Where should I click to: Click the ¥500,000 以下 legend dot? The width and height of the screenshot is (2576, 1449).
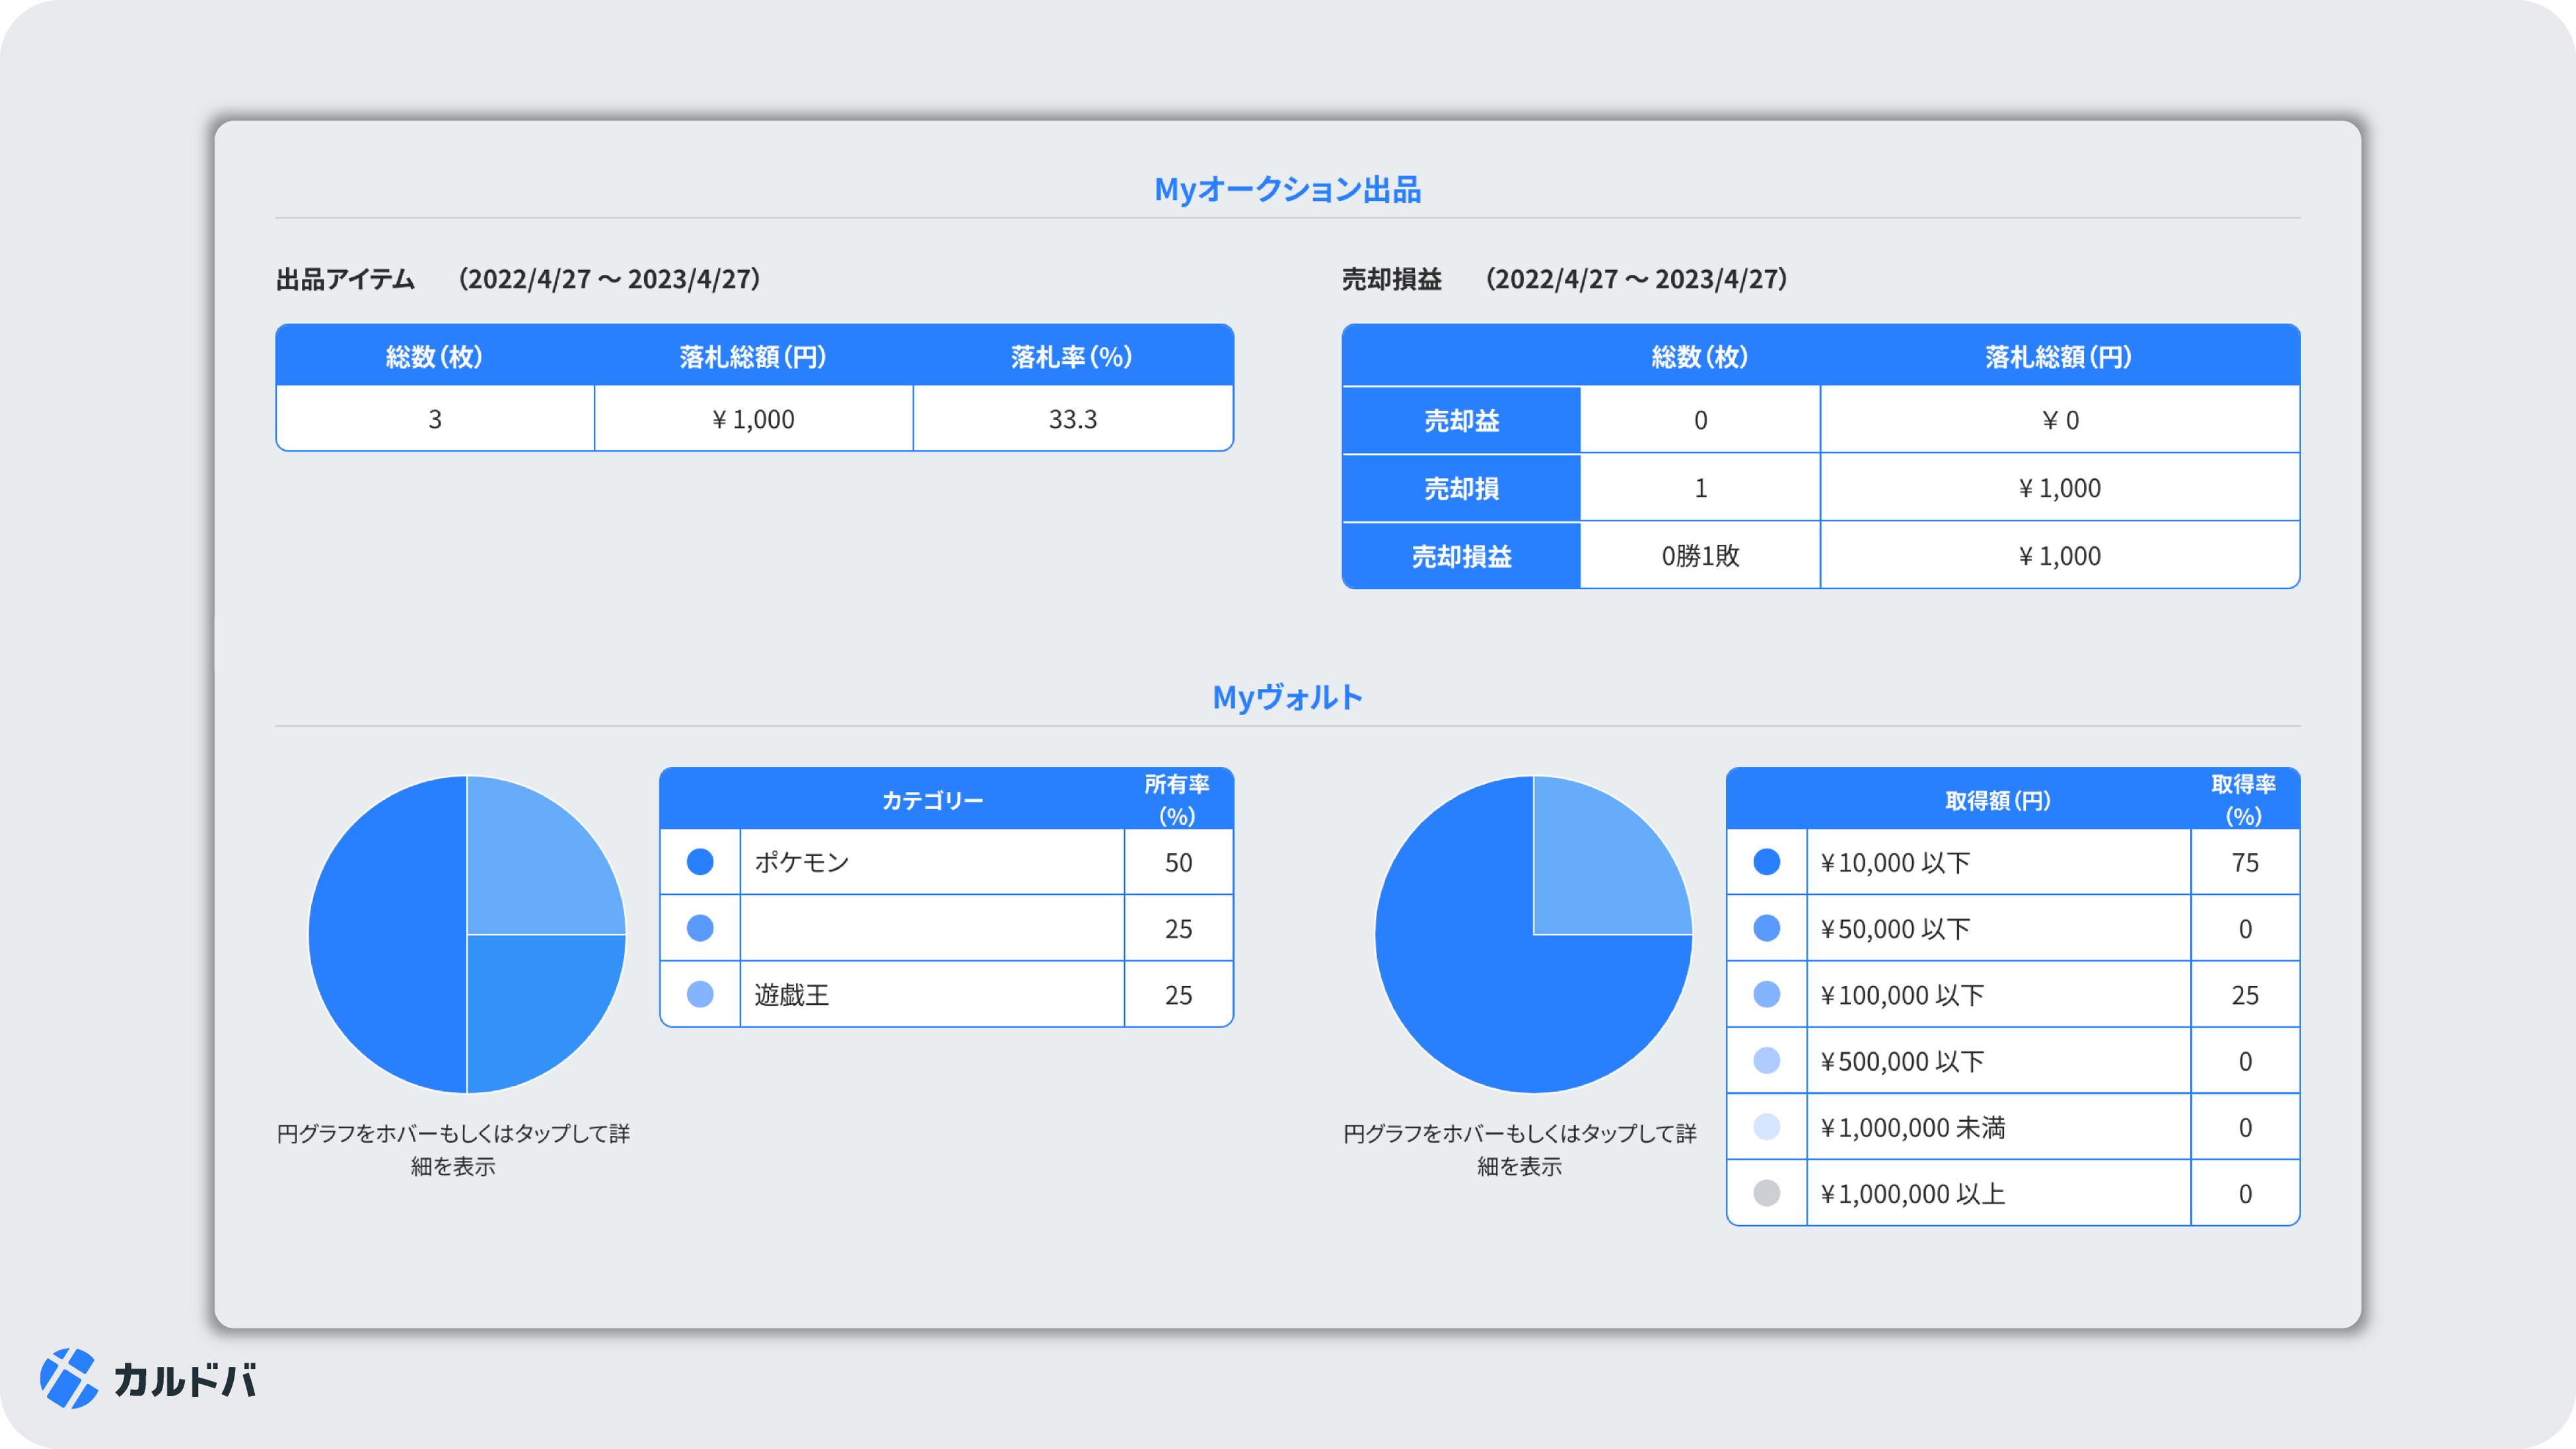click(1767, 1060)
